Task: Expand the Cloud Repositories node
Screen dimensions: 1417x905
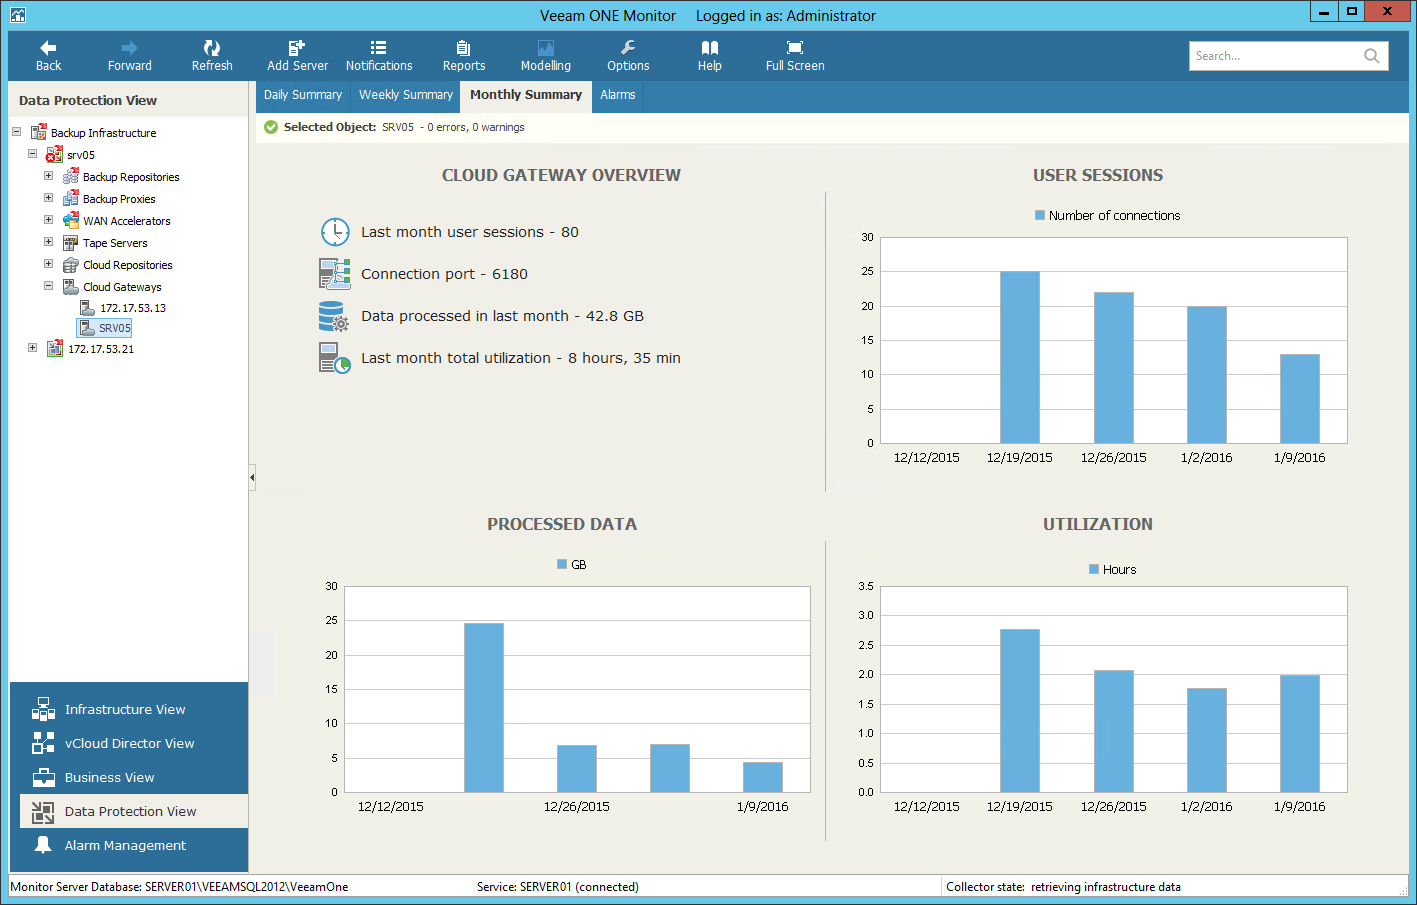Action: pyautogui.click(x=48, y=264)
